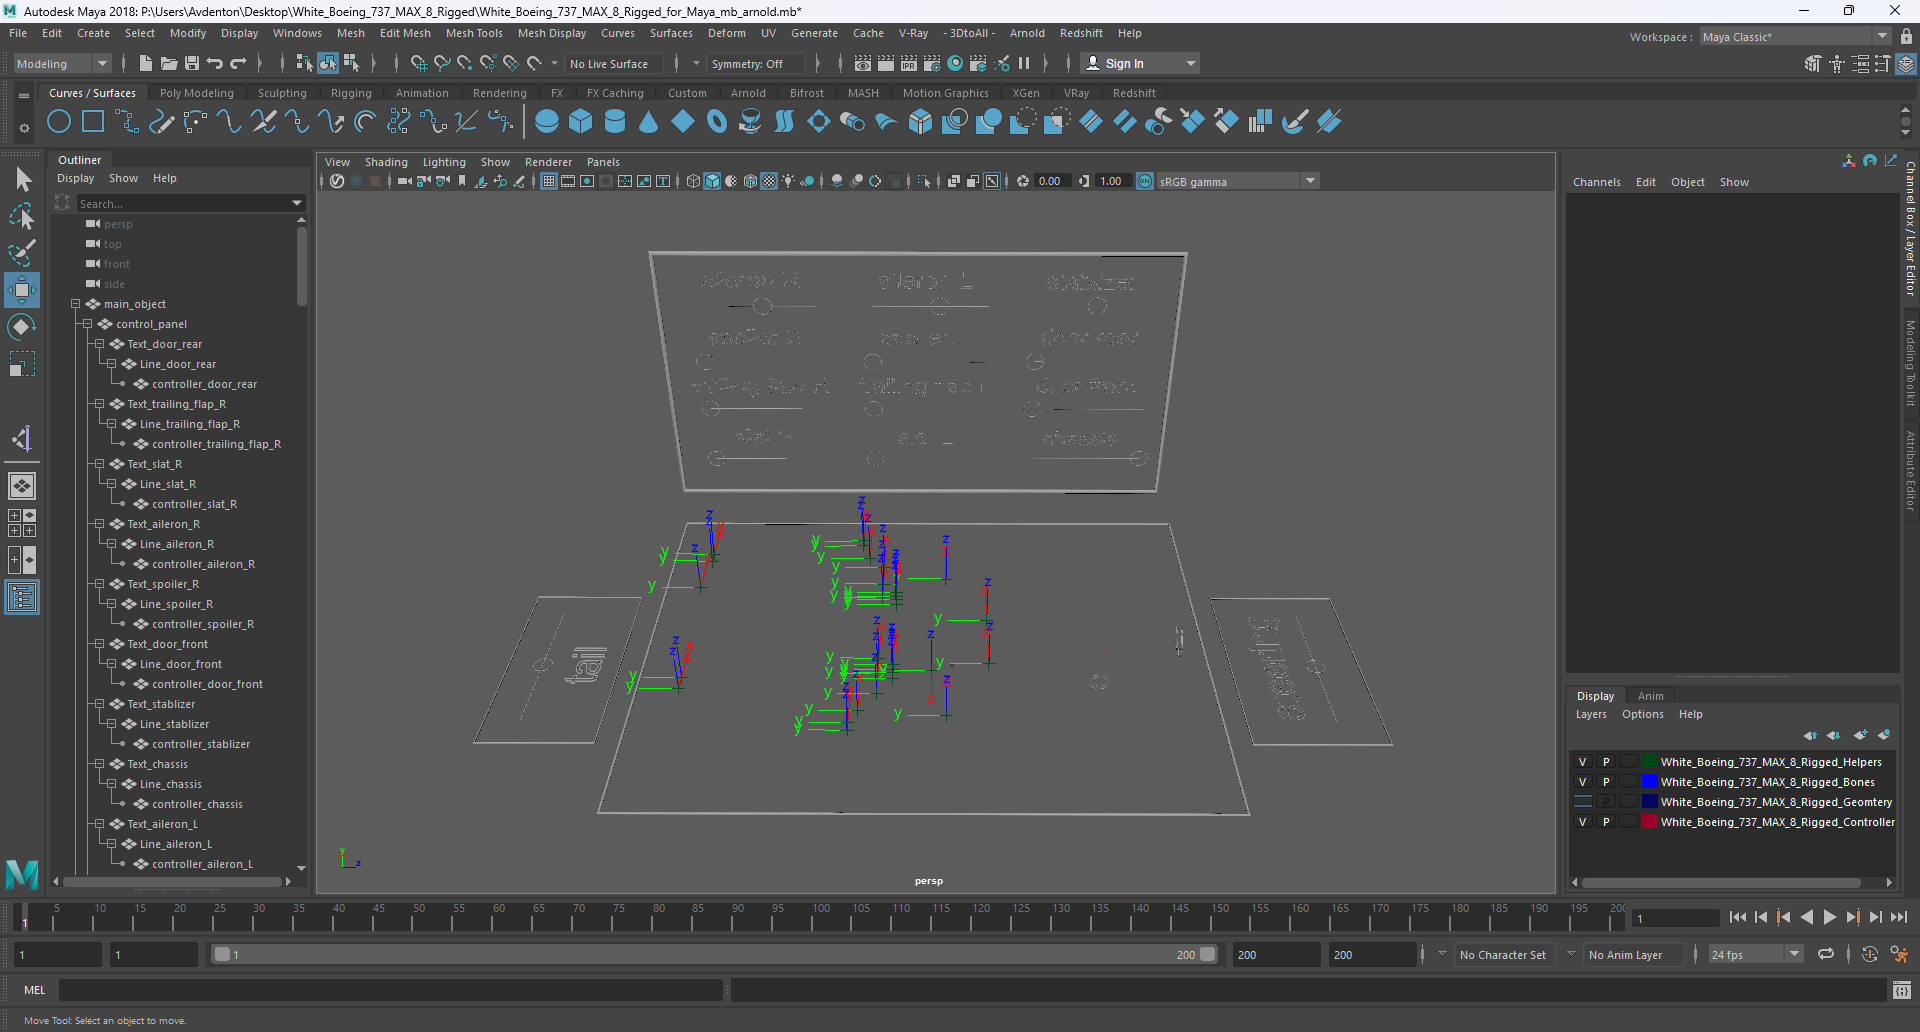Enable wireframe shading in viewport toolbar
This screenshot has height=1032, width=1920.
point(693,181)
